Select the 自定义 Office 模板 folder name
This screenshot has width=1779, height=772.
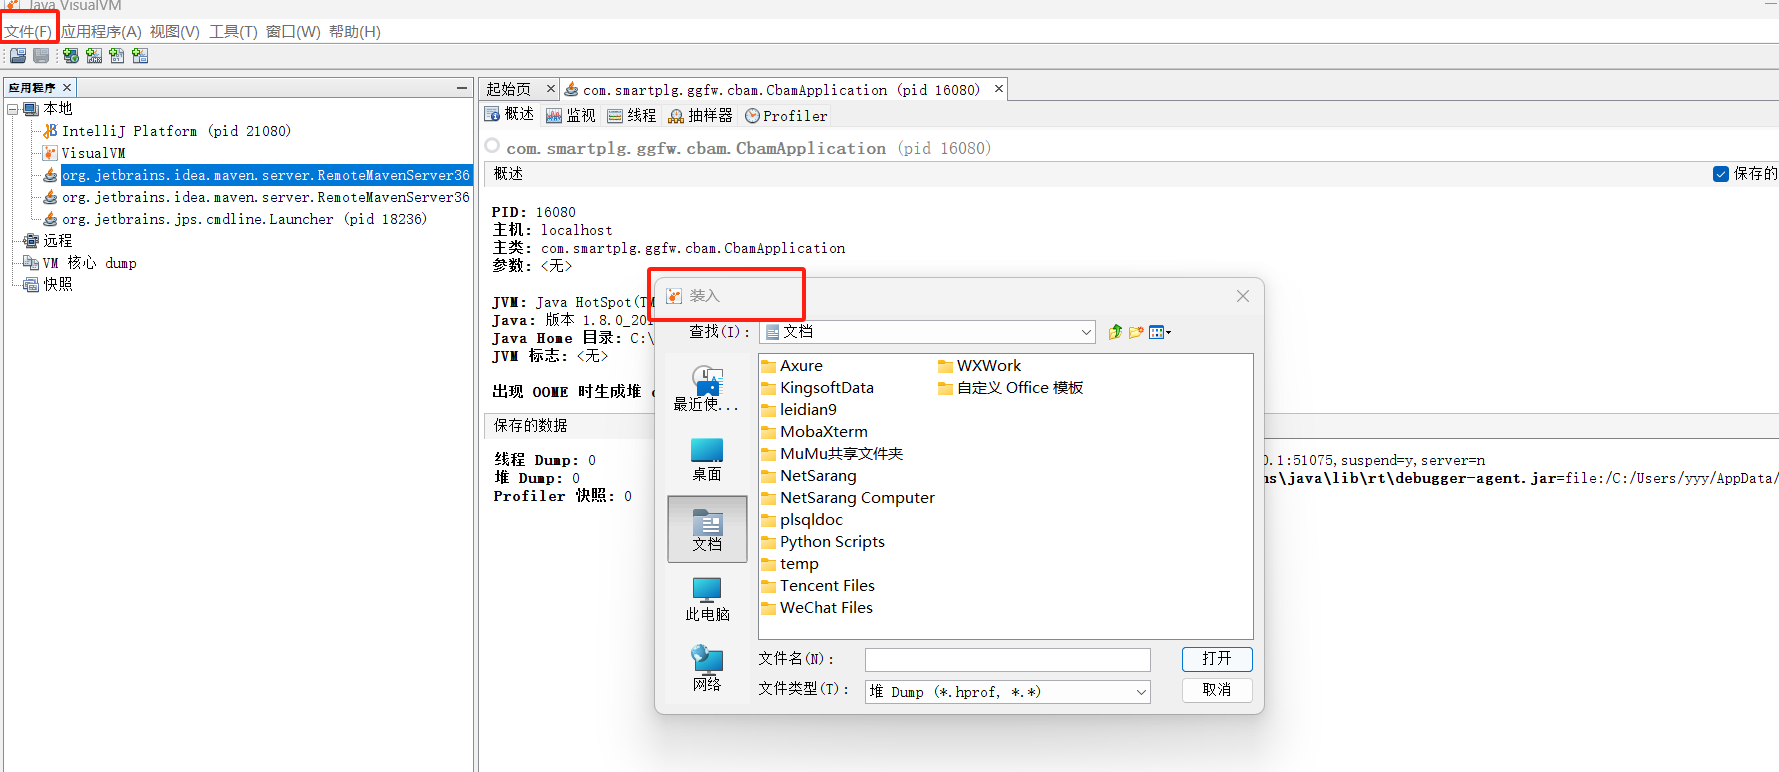pos(1020,388)
